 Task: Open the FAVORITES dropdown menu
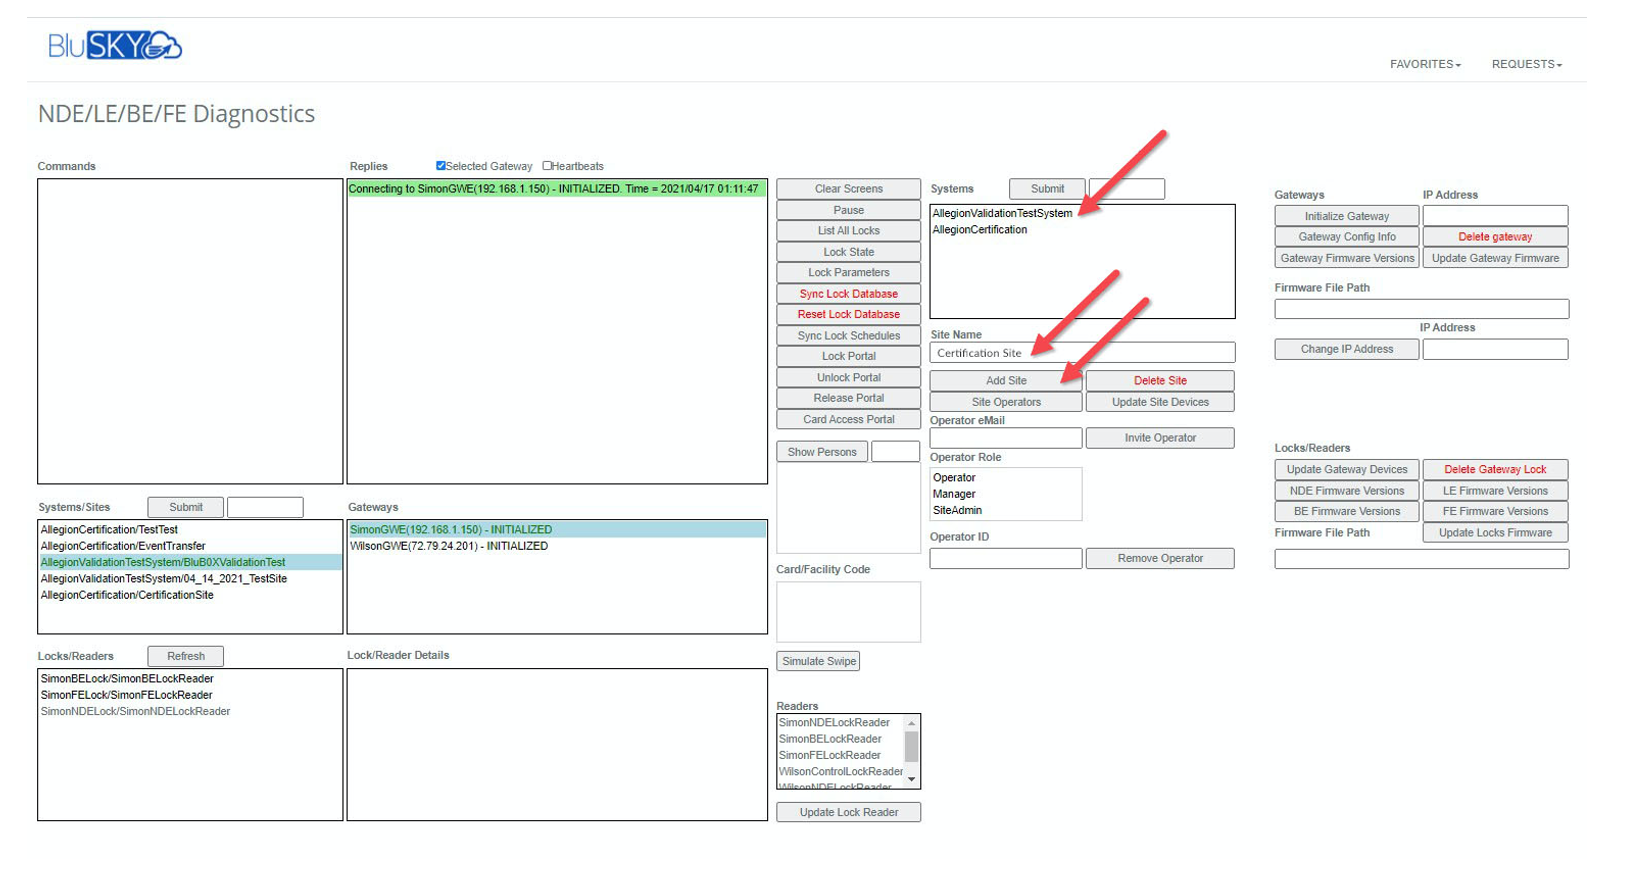coord(1424,64)
